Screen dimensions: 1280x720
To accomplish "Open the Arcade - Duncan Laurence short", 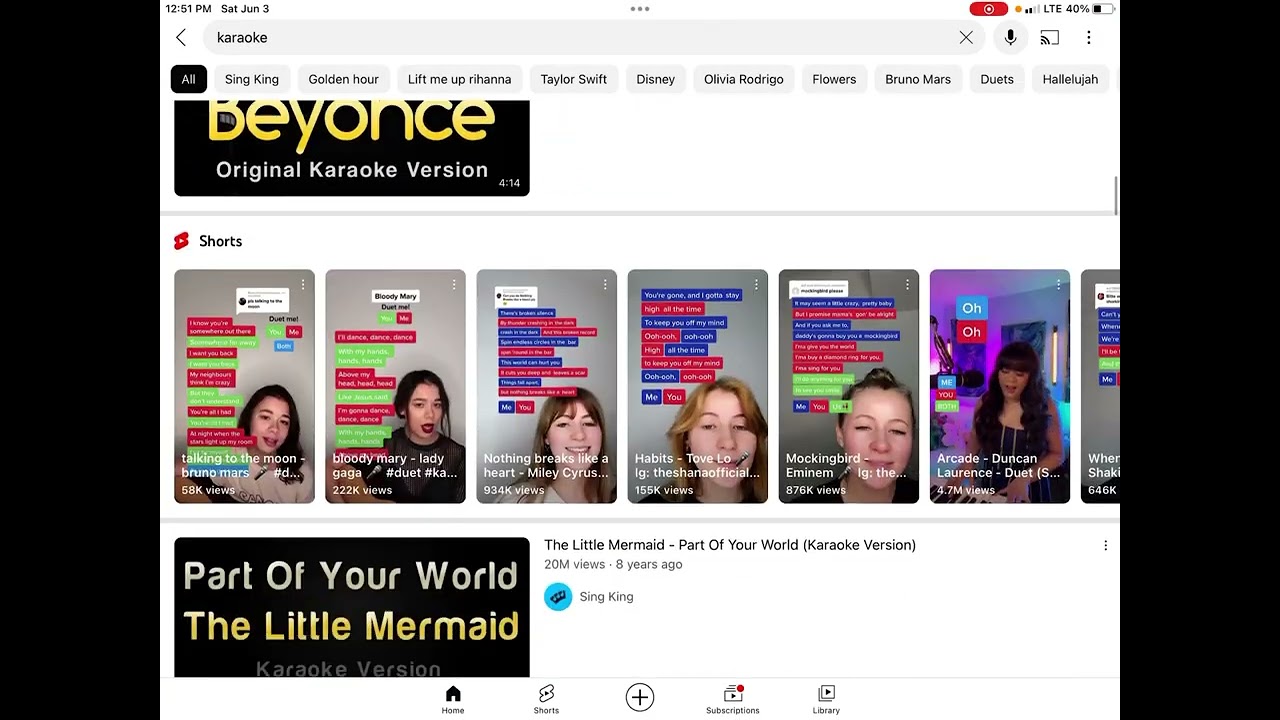I will tap(1000, 386).
